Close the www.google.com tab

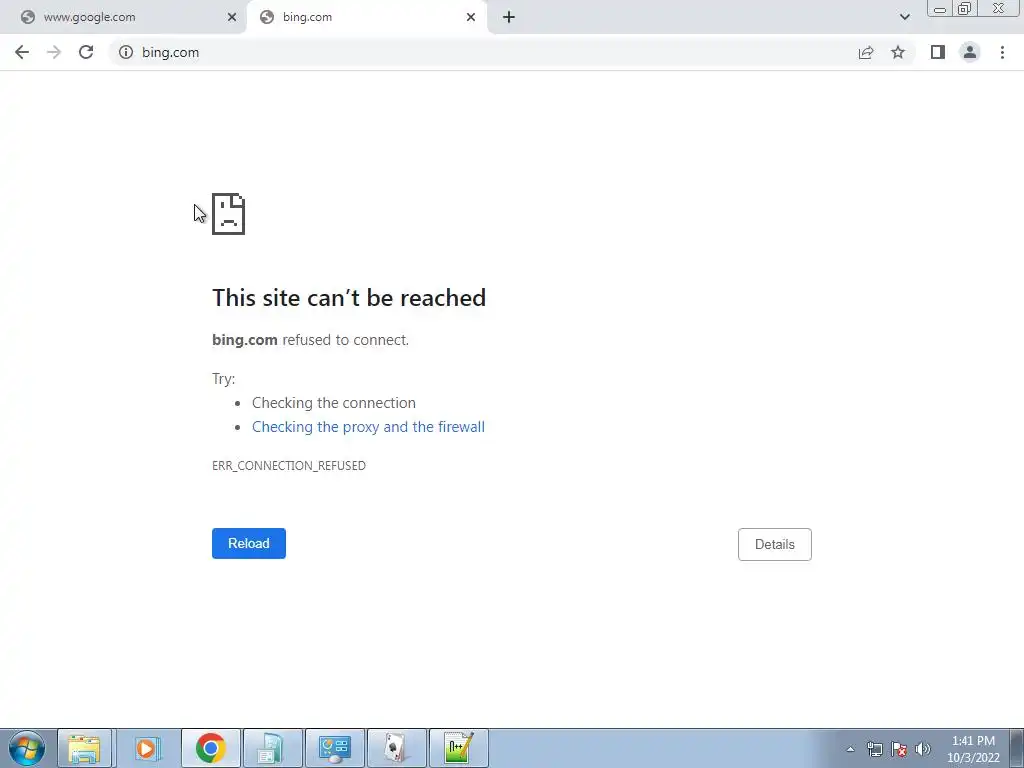tap(232, 17)
